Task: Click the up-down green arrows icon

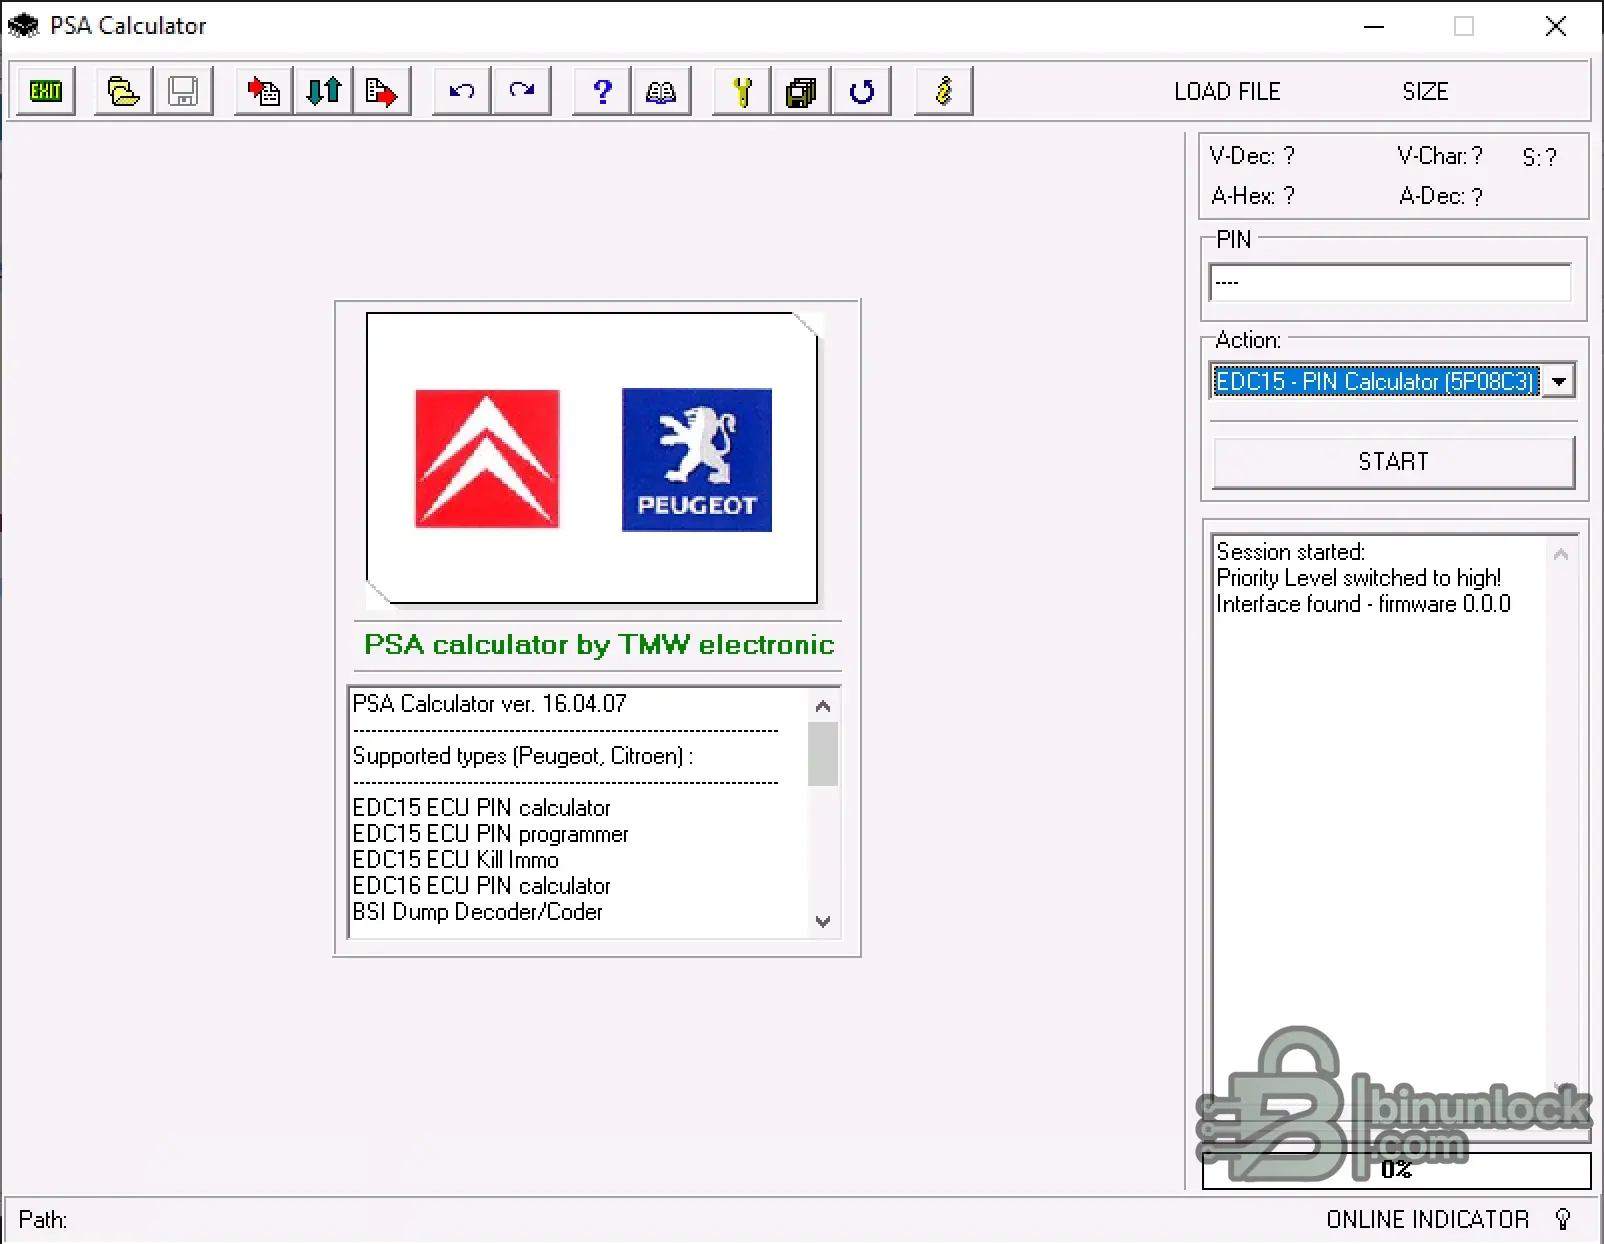Action: tap(323, 92)
